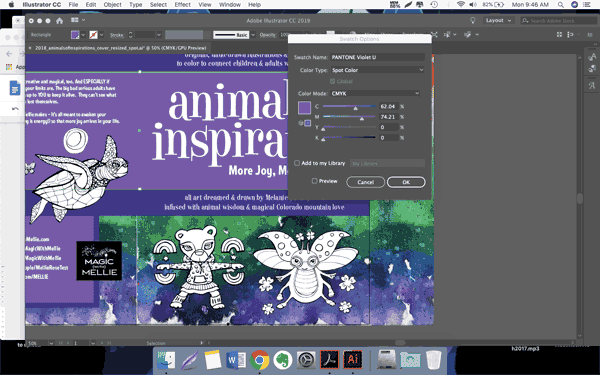Open the quill feather app in Dock
Screen dimensions: 600x375
tap(189, 360)
